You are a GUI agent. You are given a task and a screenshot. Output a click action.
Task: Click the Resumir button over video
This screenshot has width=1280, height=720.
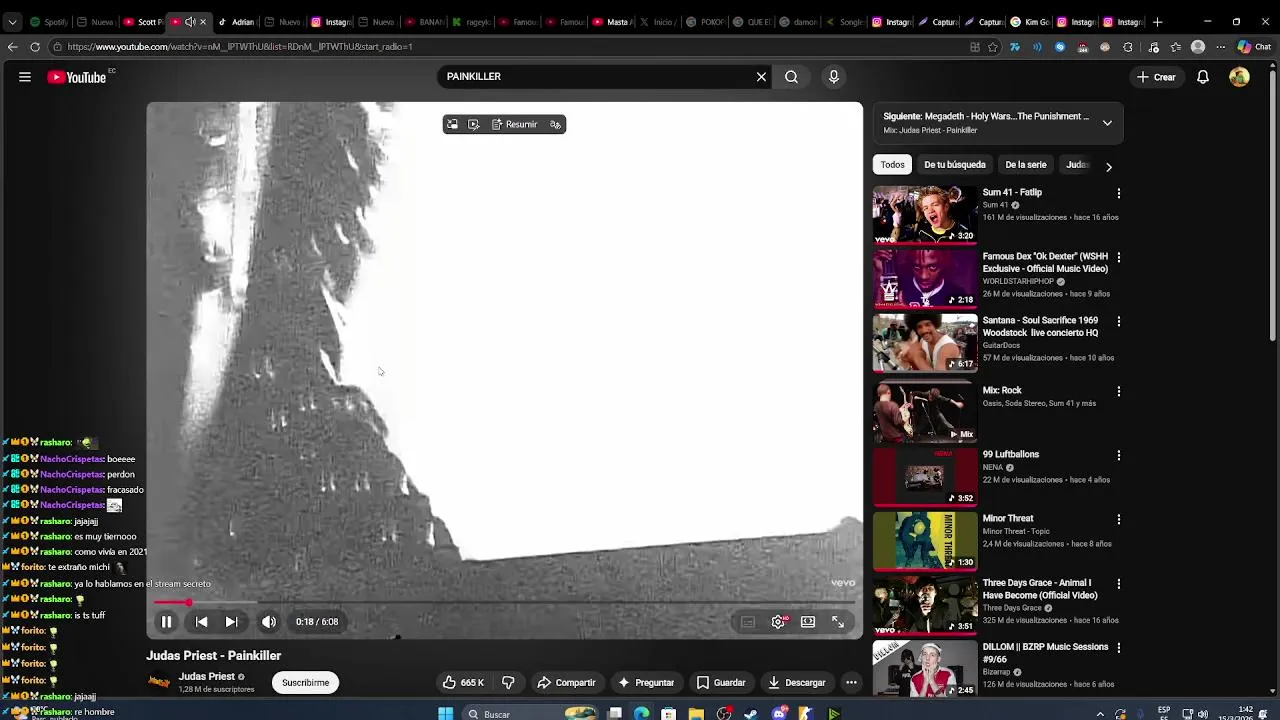point(514,125)
